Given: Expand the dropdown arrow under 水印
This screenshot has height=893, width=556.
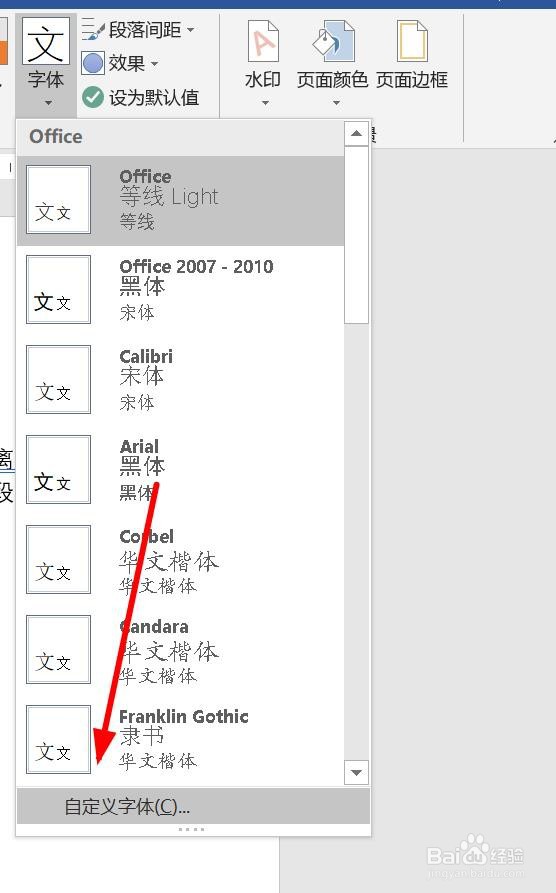Looking at the screenshot, I should 265,103.
